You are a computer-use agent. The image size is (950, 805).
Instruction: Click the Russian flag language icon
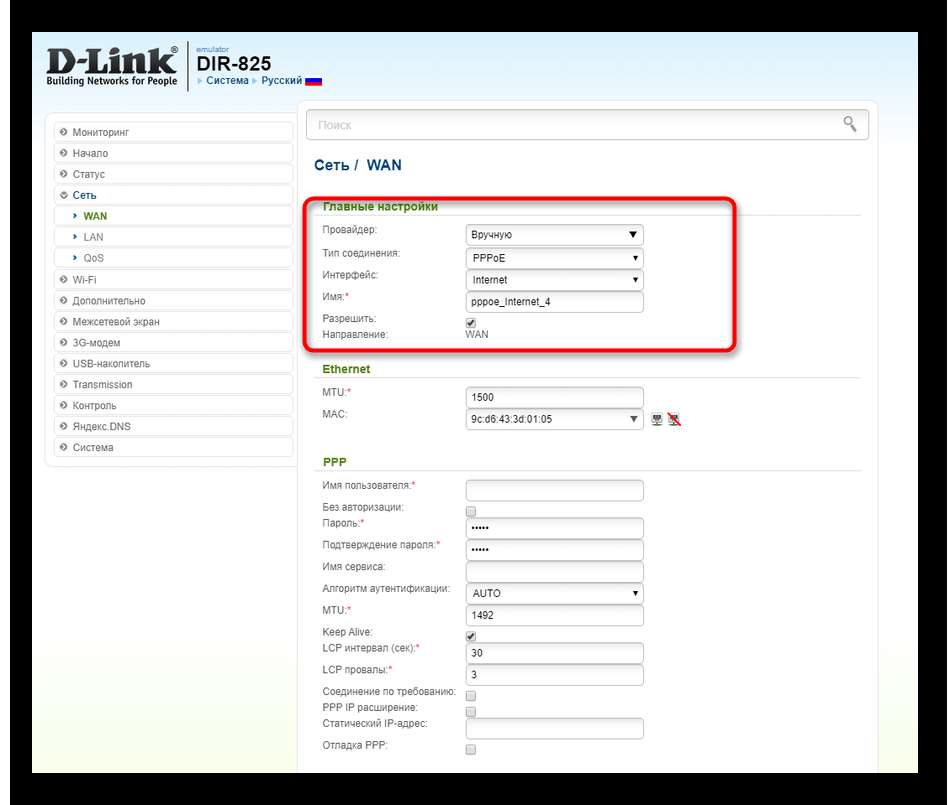point(313,81)
